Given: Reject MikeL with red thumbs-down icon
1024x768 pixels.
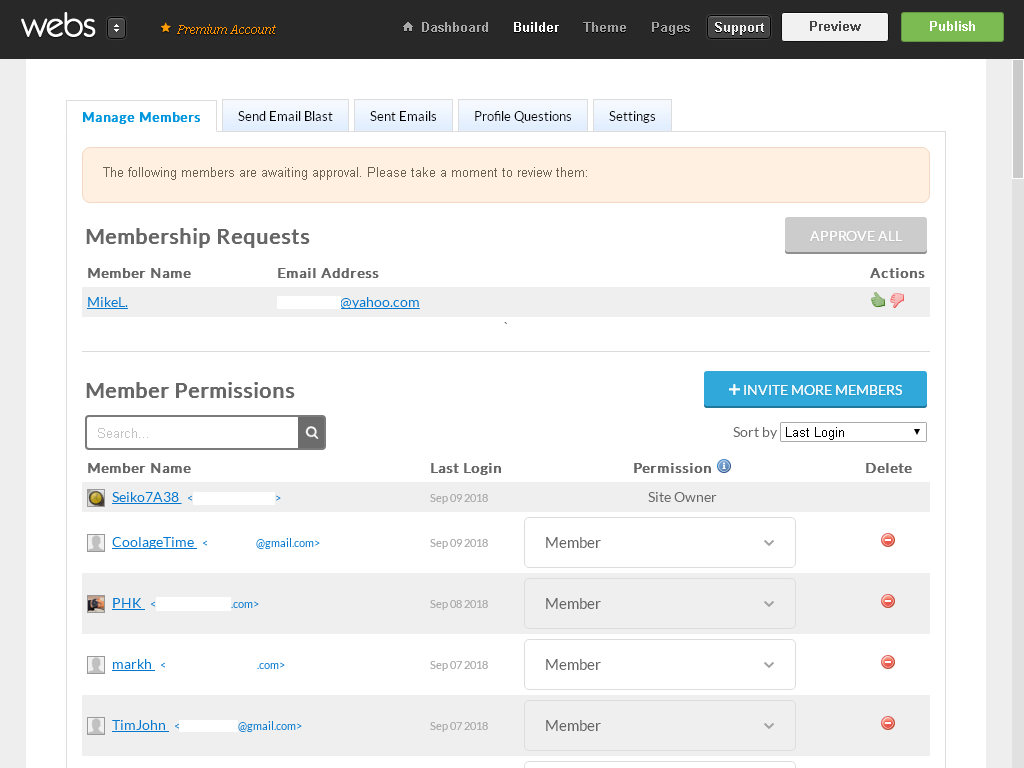Looking at the screenshot, I should (897, 300).
